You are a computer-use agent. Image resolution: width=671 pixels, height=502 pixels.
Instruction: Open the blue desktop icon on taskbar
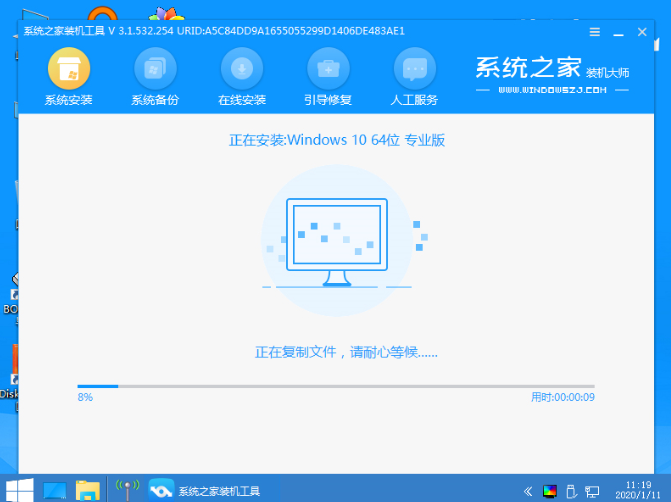click(54, 489)
